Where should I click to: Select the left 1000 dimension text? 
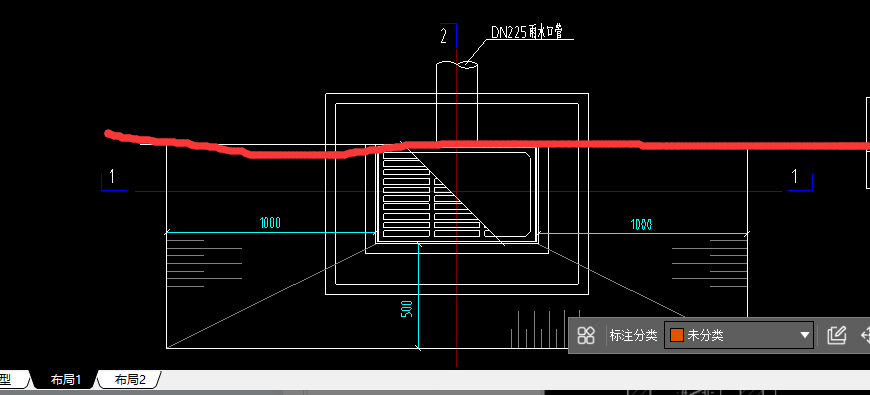270,223
